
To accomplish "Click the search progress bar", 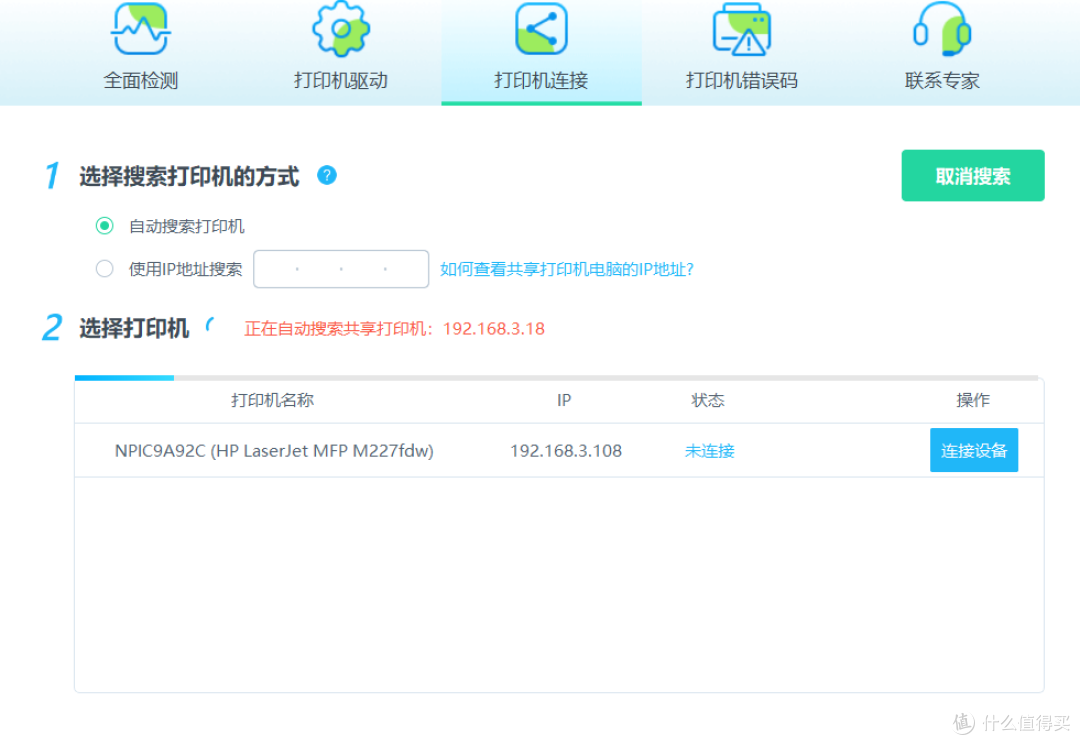I will (557, 377).
